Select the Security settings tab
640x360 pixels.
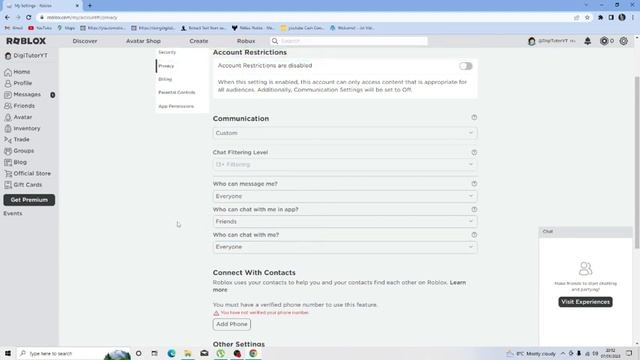(167, 52)
